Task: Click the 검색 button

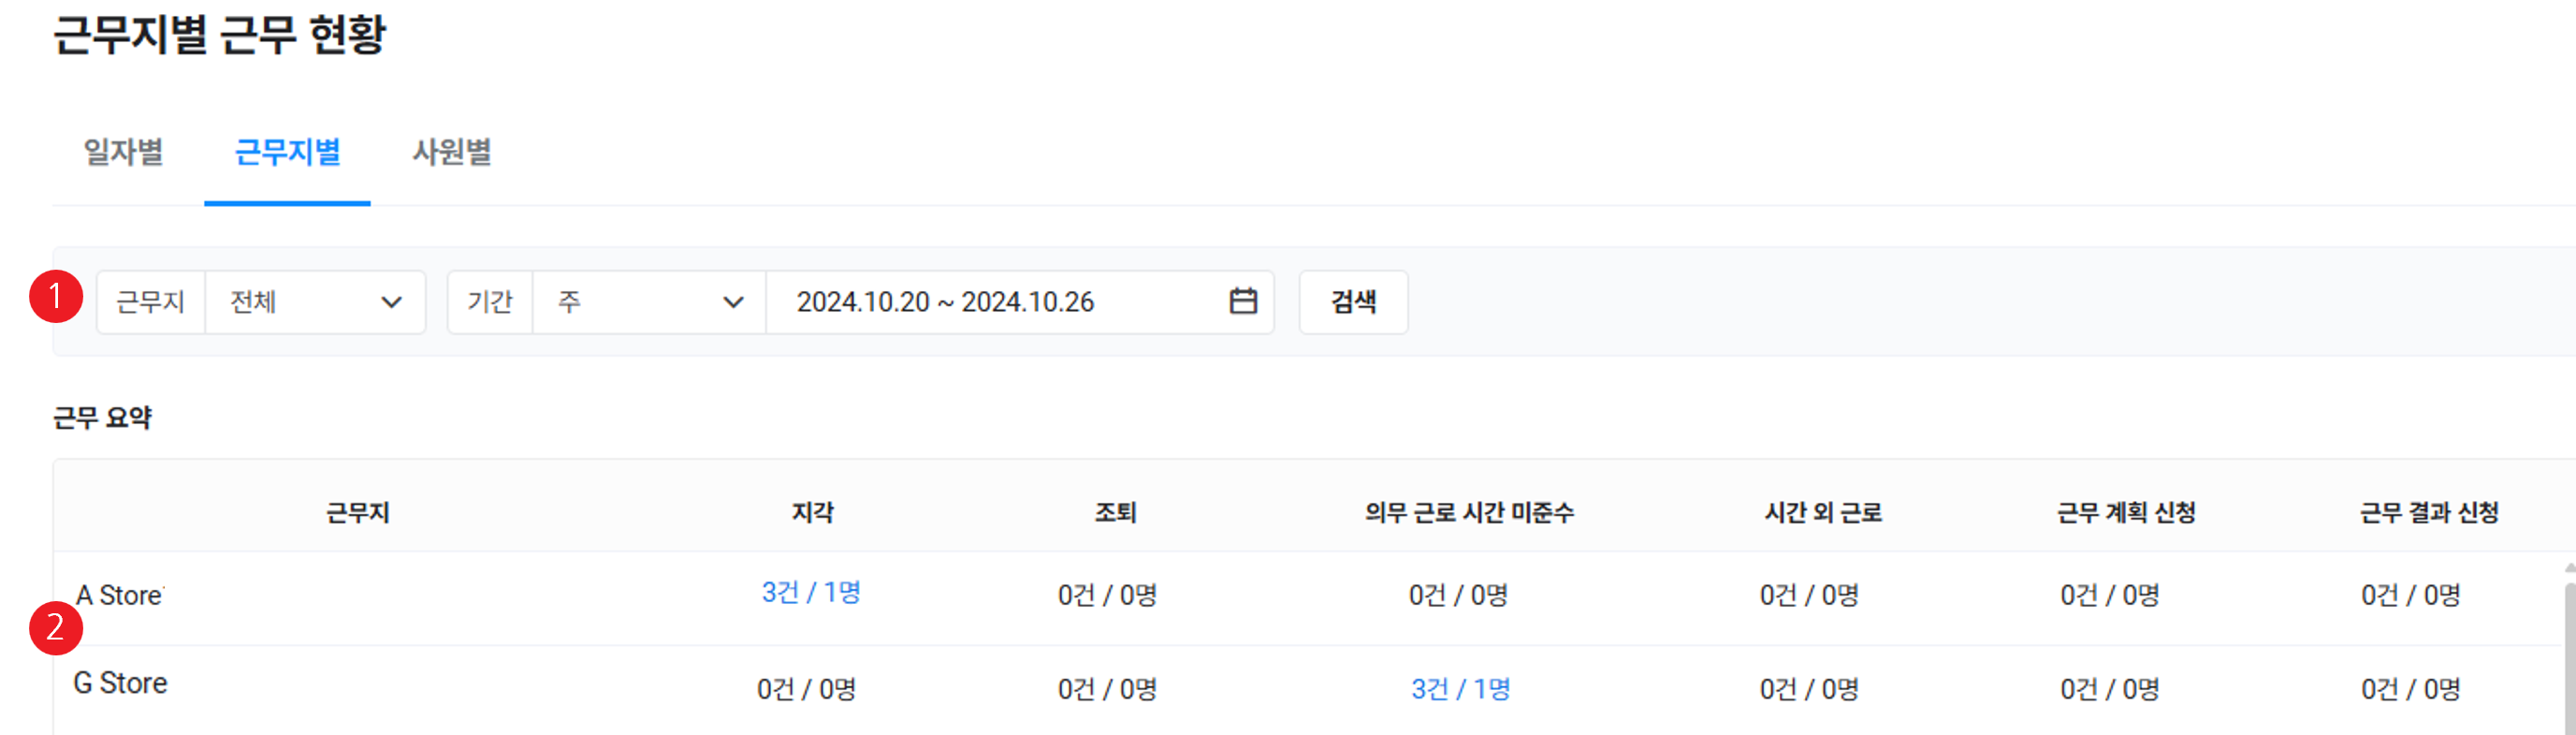Action: click(1353, 302)
